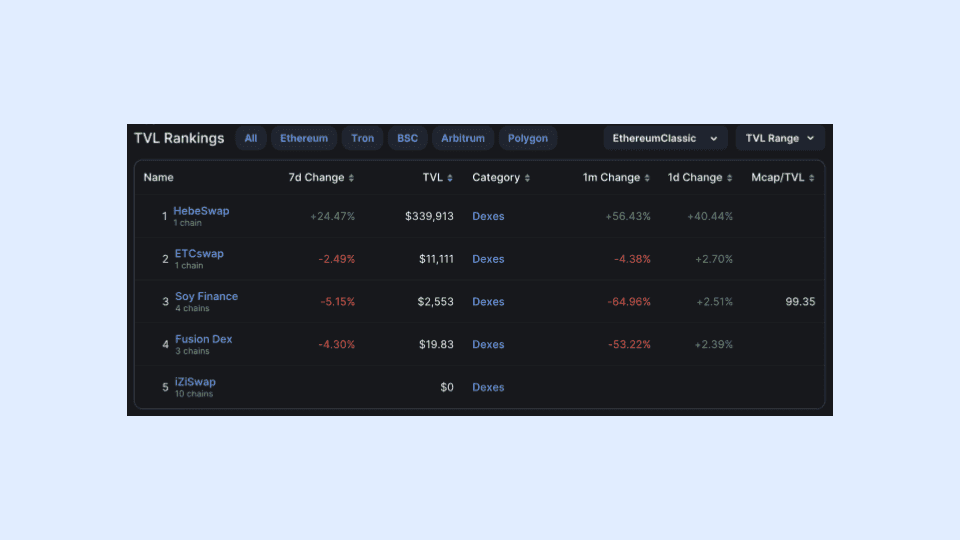Viewport: 960px width, 540px height.
Task: Open the Fusion Dex protocol link
Action: pos(203,339)
